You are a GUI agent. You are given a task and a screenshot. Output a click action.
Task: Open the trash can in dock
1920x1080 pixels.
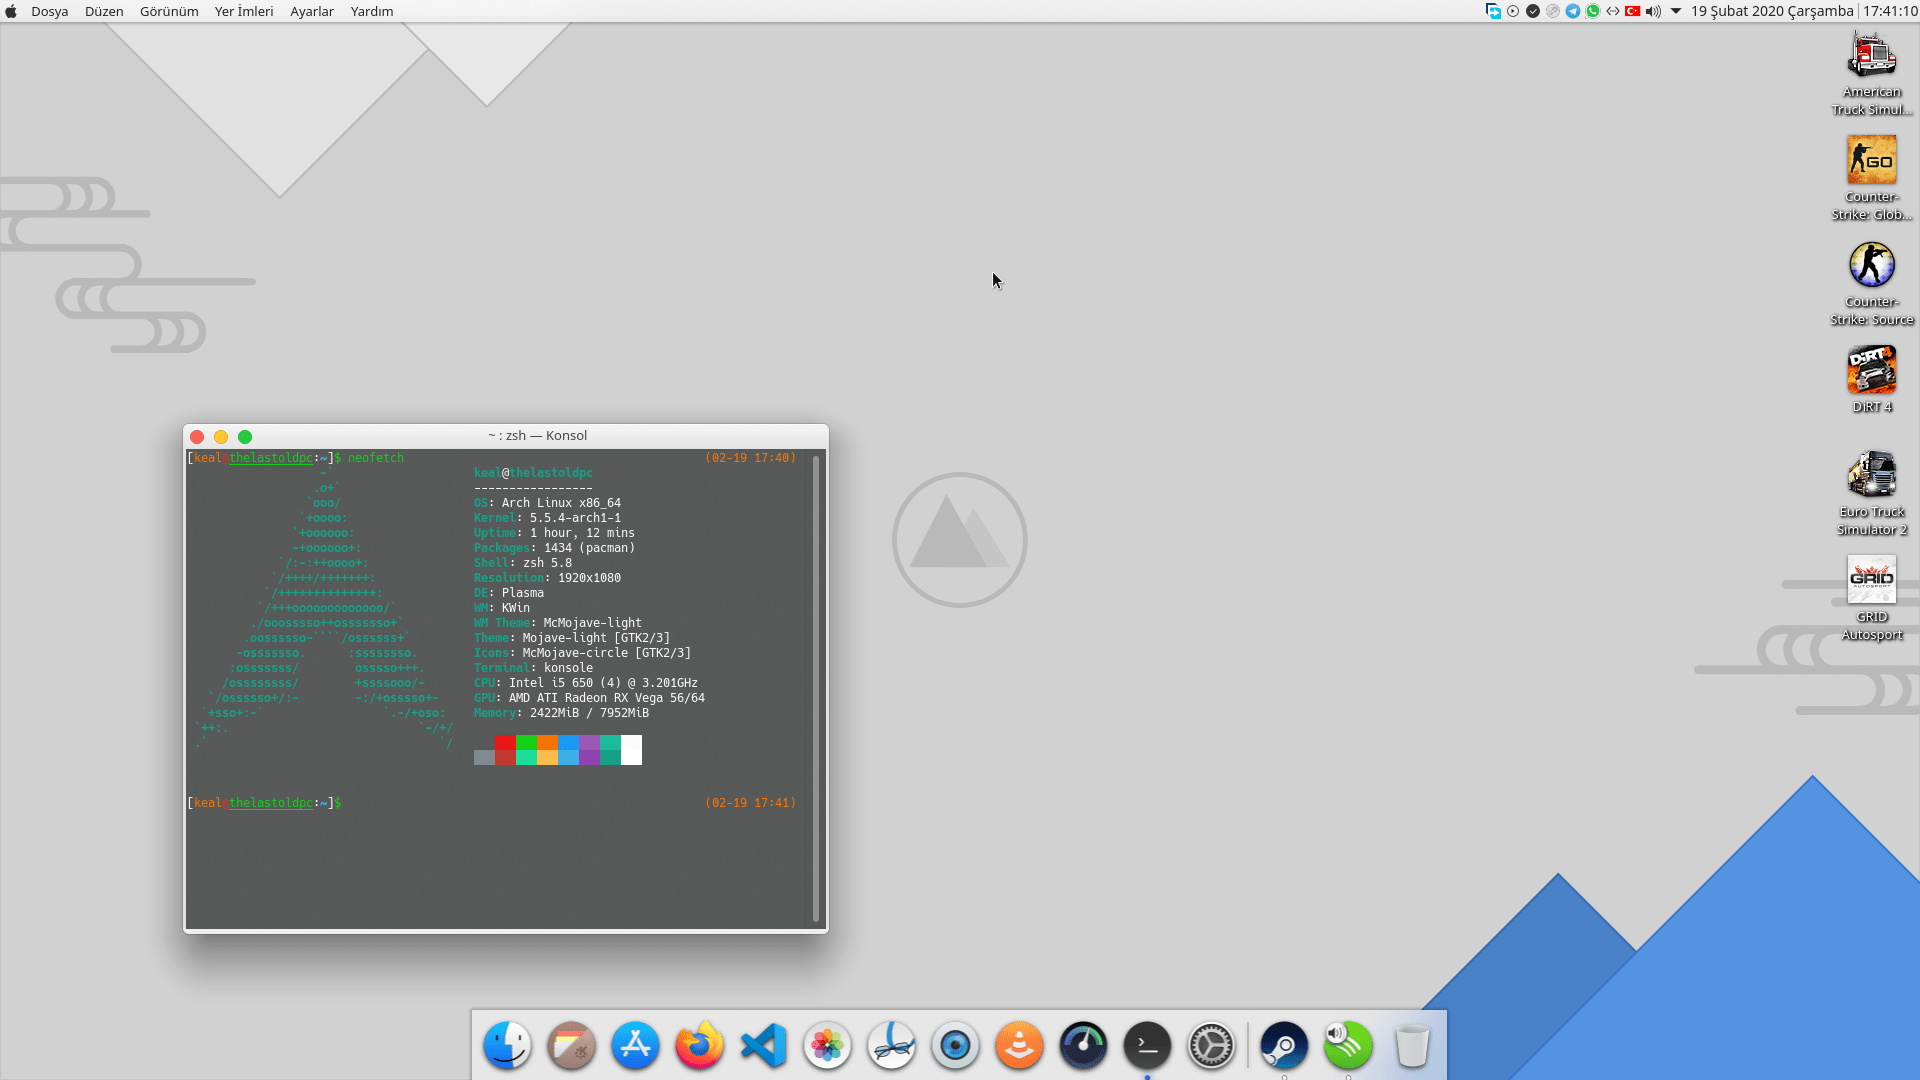(x=1411, y=1046)
